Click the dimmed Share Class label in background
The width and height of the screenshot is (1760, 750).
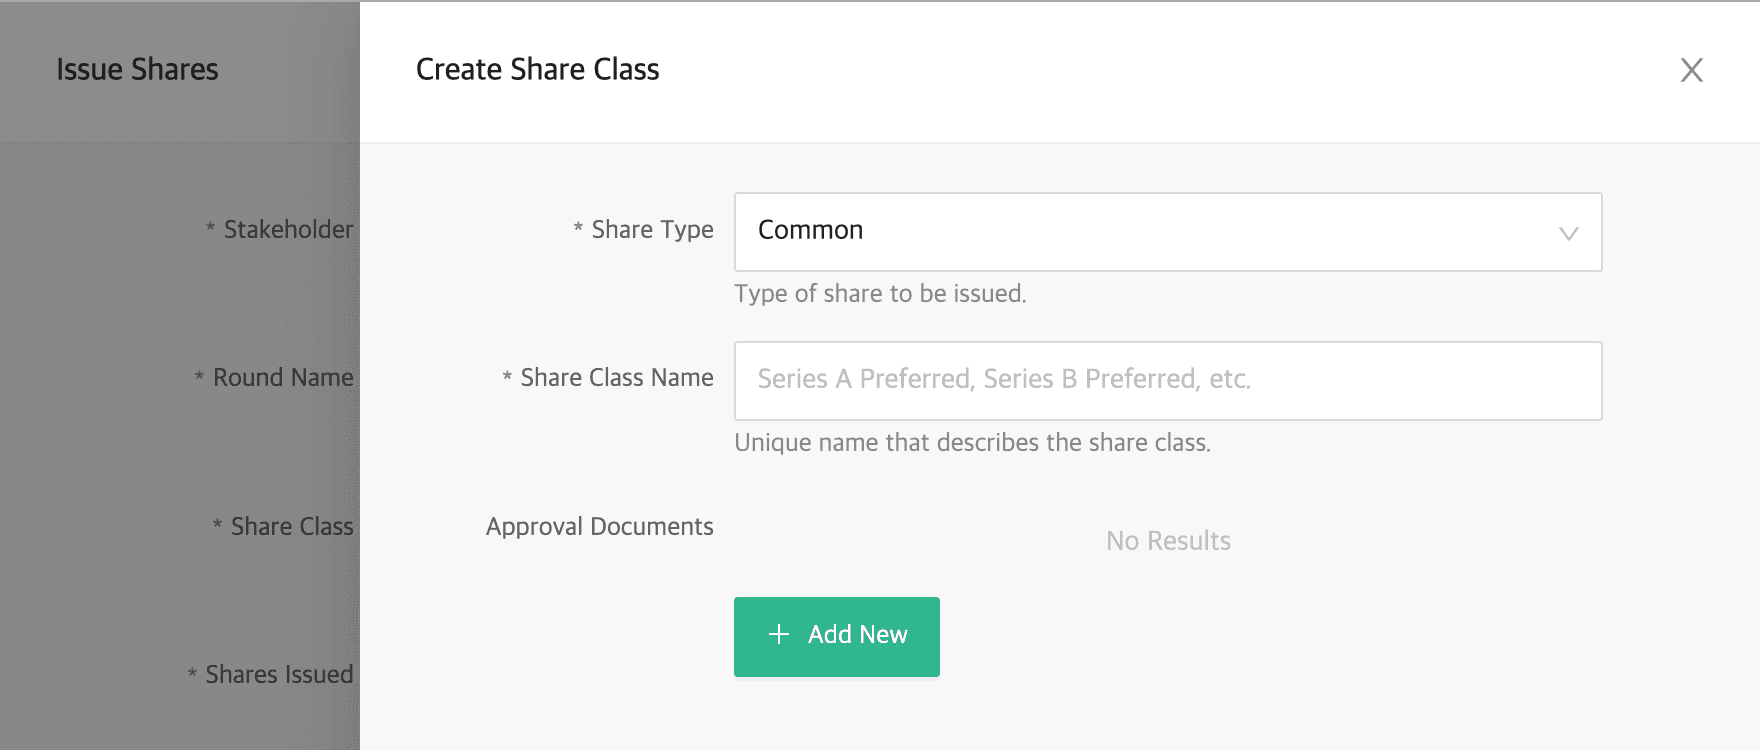click(x=292, y=527)
